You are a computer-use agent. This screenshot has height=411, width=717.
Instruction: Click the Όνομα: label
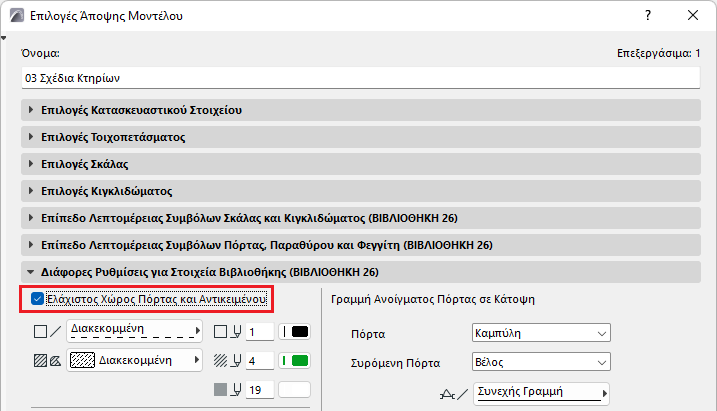40,53
